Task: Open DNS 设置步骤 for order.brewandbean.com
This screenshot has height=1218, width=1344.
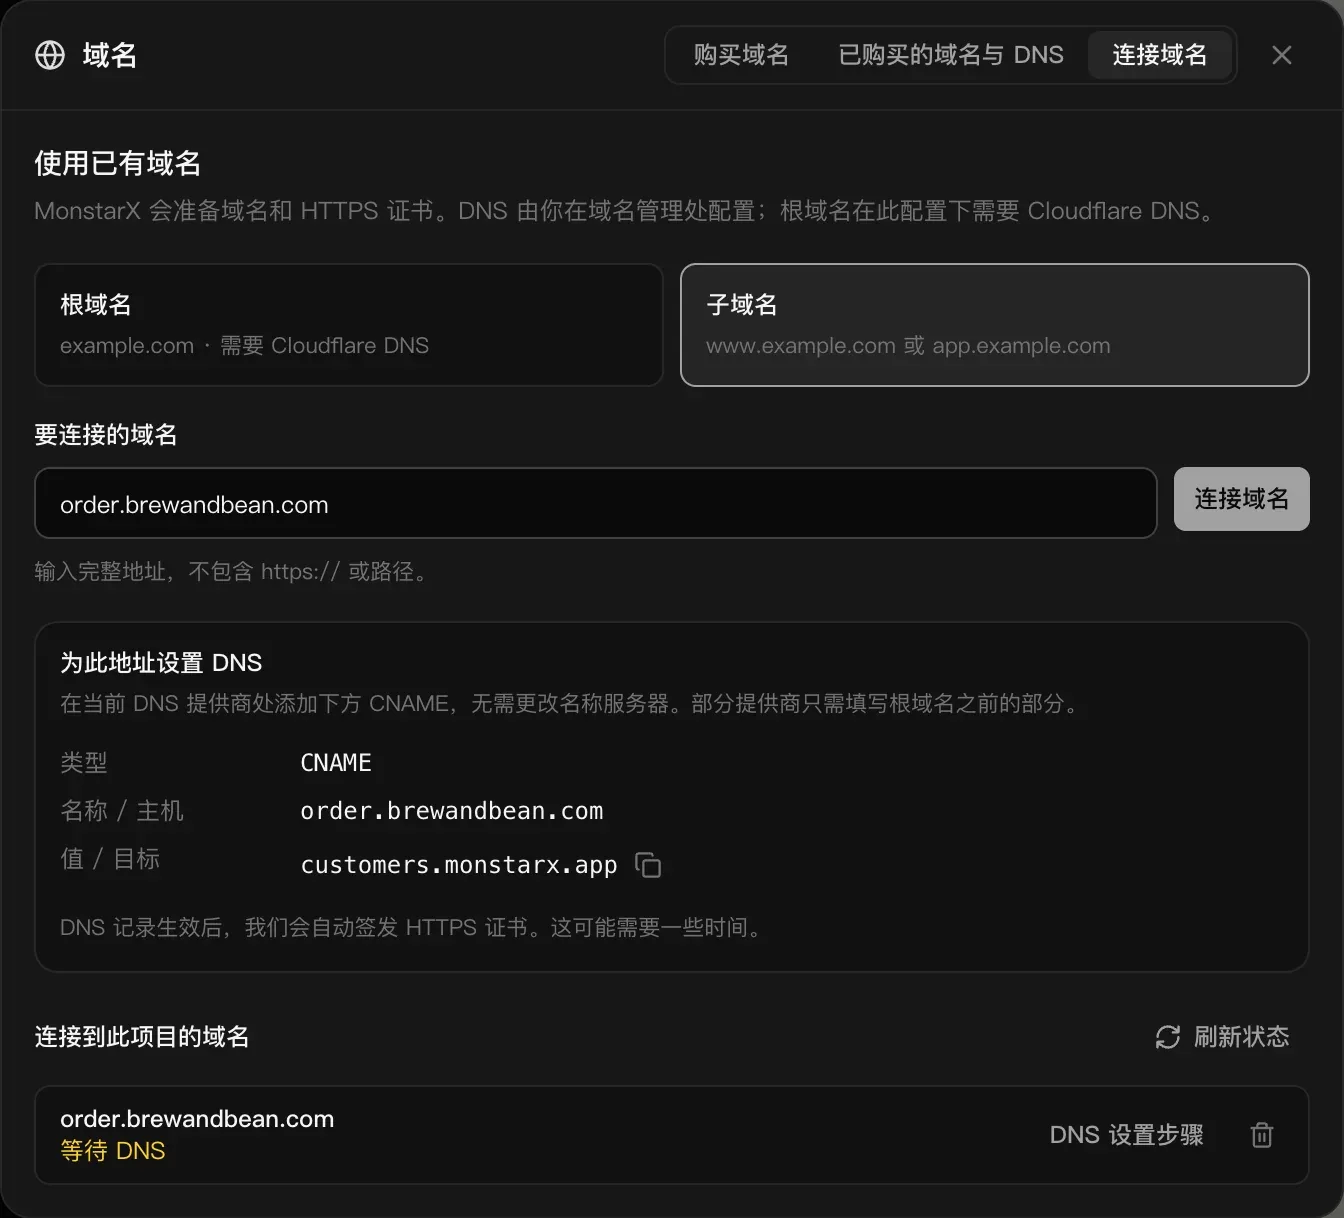Action: [x=1126, y=1135]
